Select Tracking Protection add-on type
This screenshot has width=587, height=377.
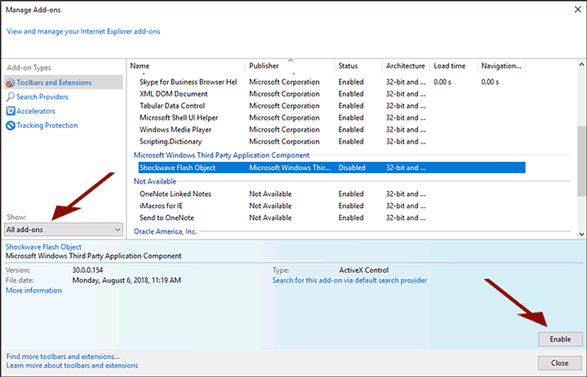(47, 125)
